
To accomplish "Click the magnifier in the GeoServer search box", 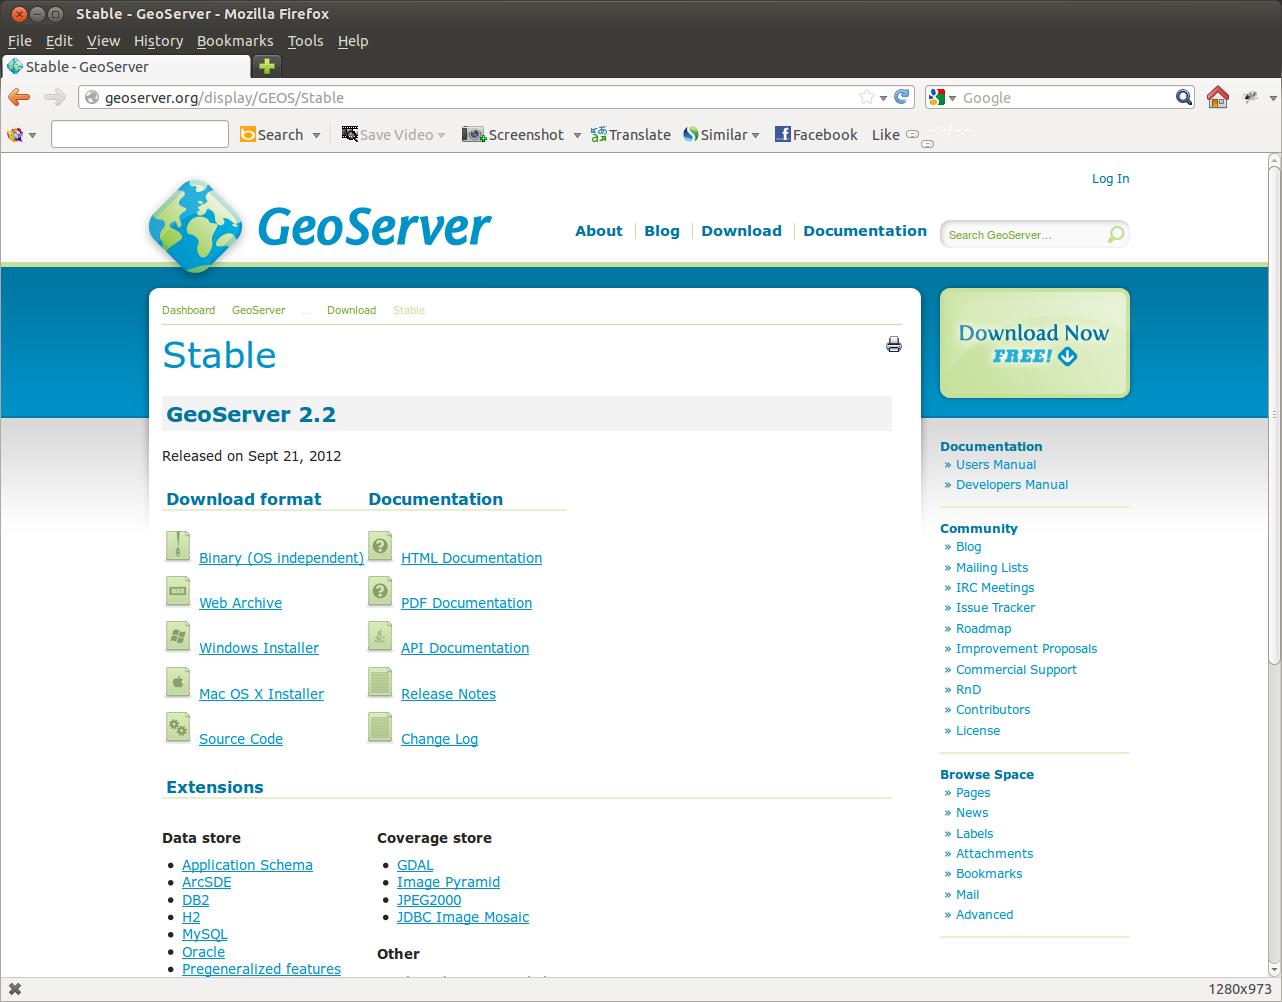I will pyautogui.click(x=1116, y=234).
